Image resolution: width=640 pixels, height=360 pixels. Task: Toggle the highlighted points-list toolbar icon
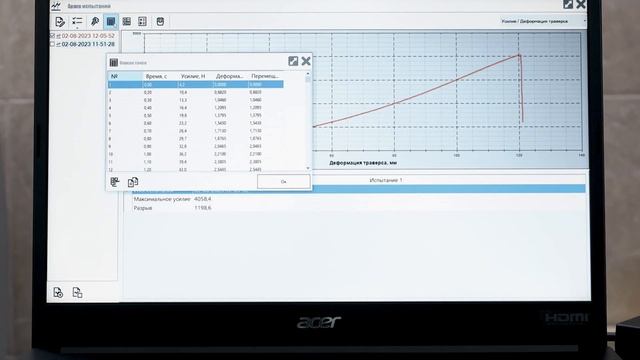[111, 22]
